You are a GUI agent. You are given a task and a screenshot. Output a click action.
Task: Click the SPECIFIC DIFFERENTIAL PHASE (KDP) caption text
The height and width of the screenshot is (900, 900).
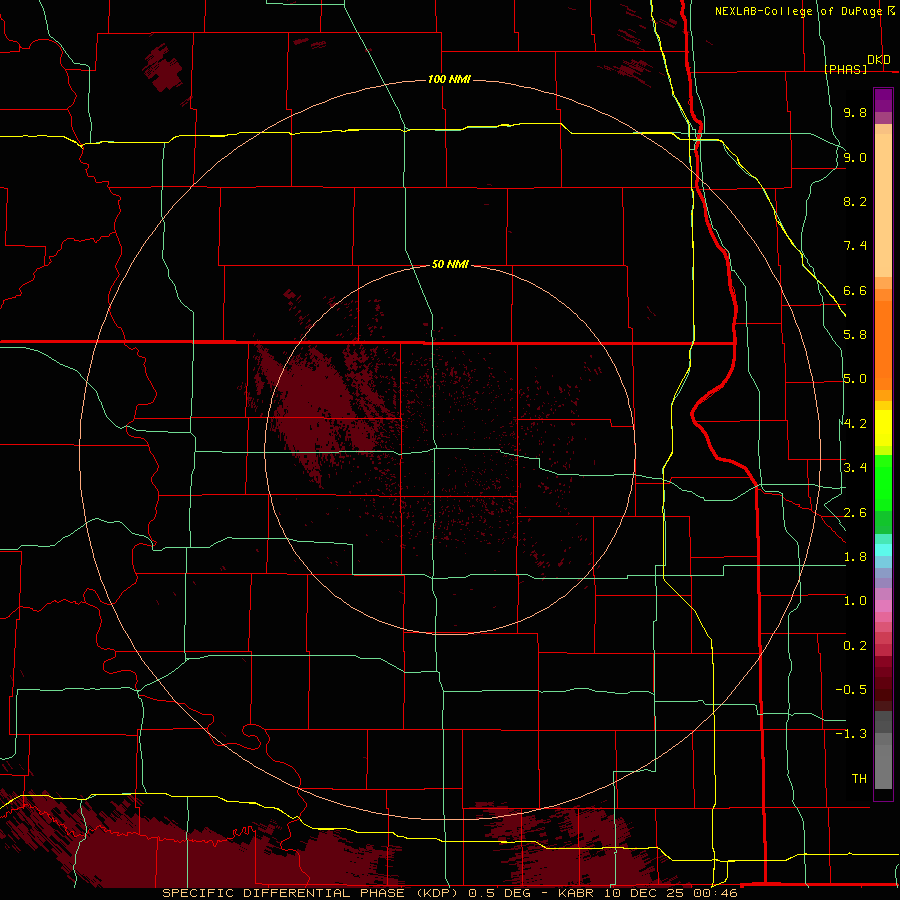tap(310, 893)
